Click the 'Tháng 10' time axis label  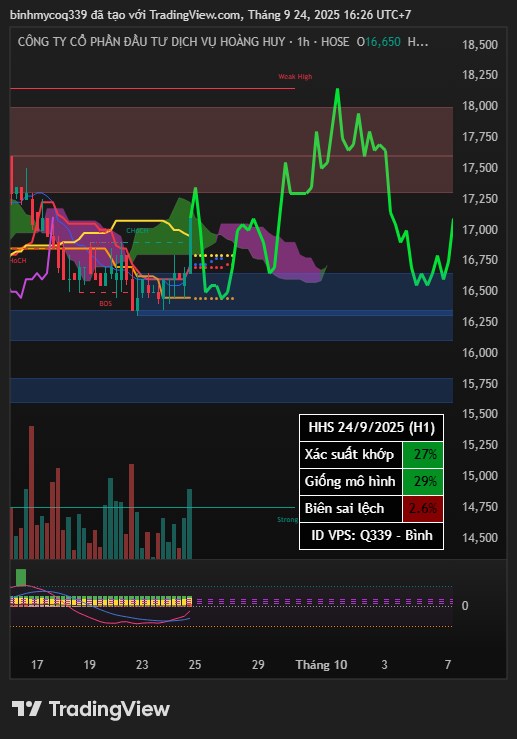(321, 665)
